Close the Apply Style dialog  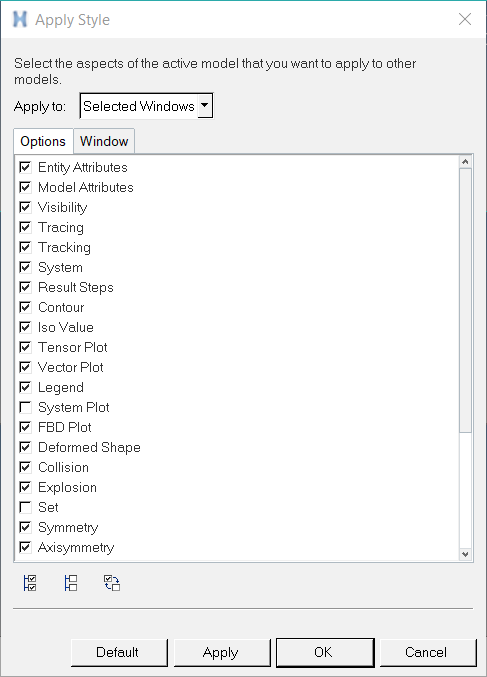[465, 19]
